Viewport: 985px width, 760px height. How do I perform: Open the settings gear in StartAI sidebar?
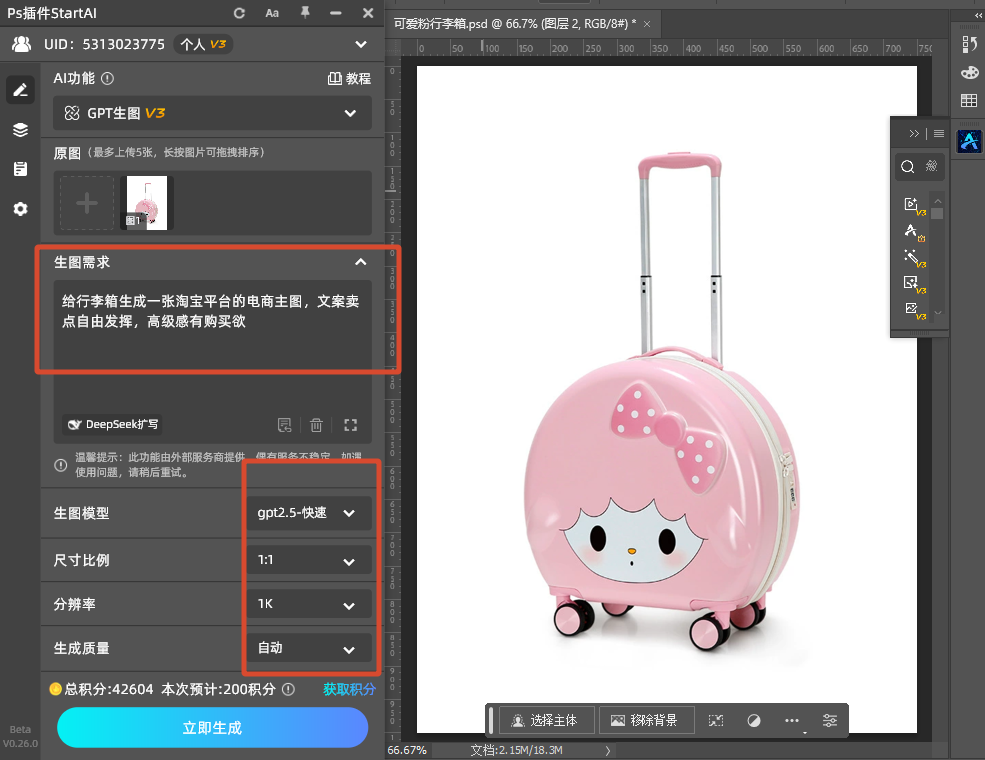pos(20,209)
